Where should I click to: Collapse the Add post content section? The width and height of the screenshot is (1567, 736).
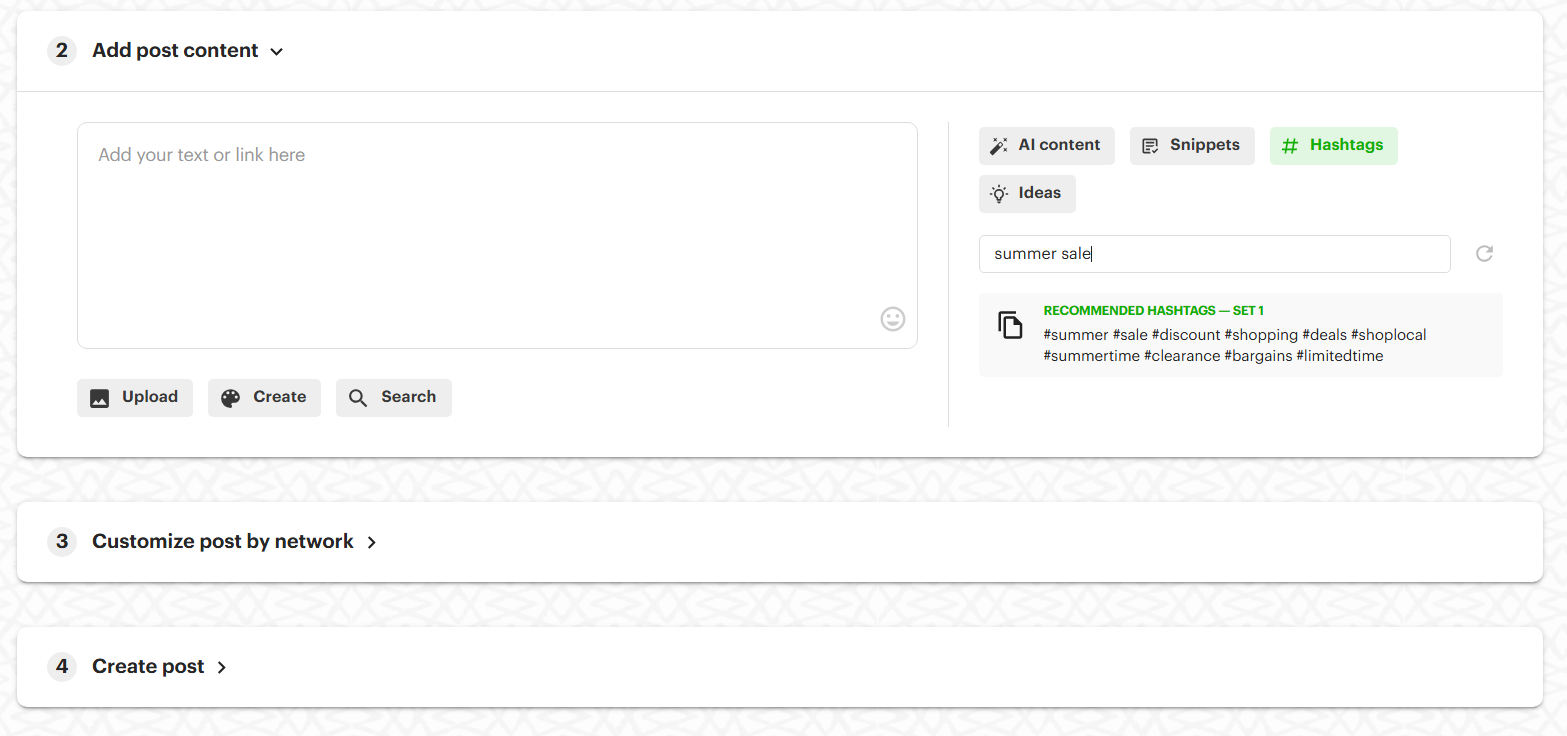pos(277,51)
